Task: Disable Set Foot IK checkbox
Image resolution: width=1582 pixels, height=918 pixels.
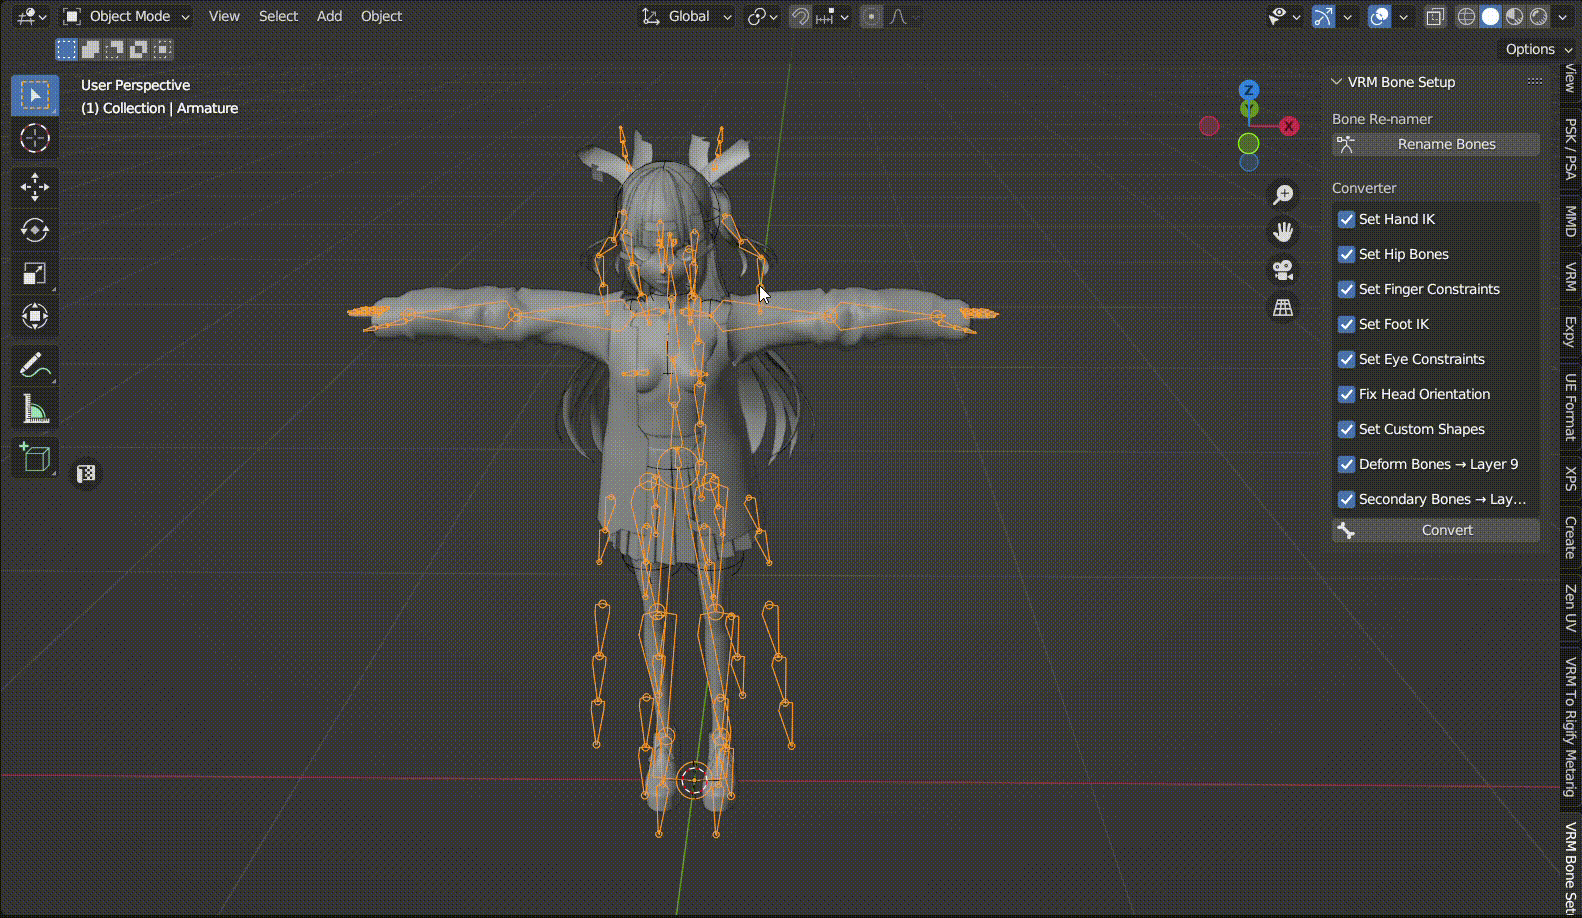Action: (x=1347, y=324)
